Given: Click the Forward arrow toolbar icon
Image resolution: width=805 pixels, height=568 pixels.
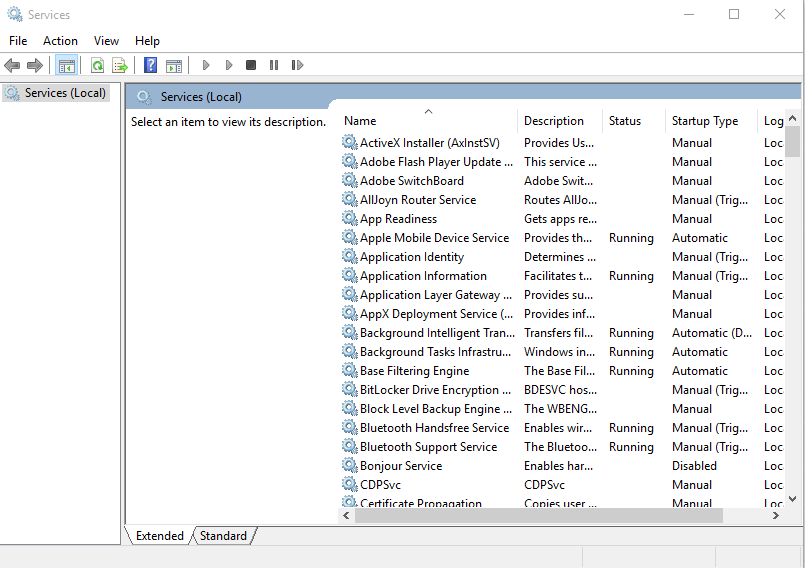Looking at the screenshot, I should (34, 65).
